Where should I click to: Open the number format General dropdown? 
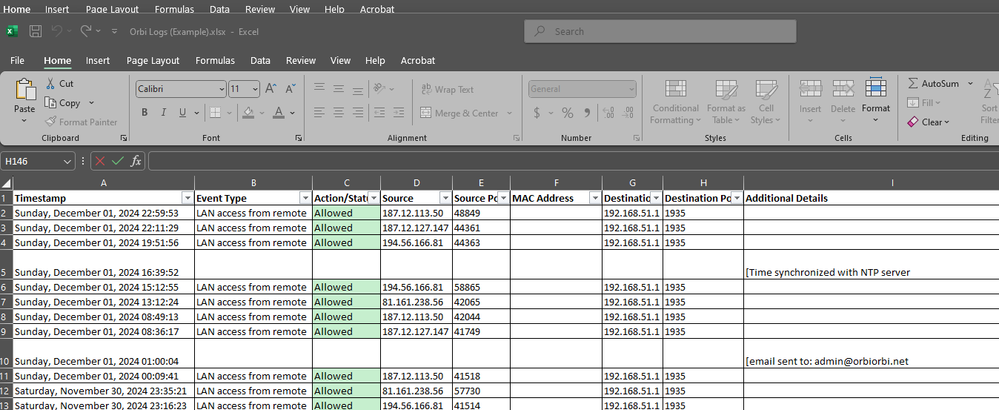coord(631,89)
